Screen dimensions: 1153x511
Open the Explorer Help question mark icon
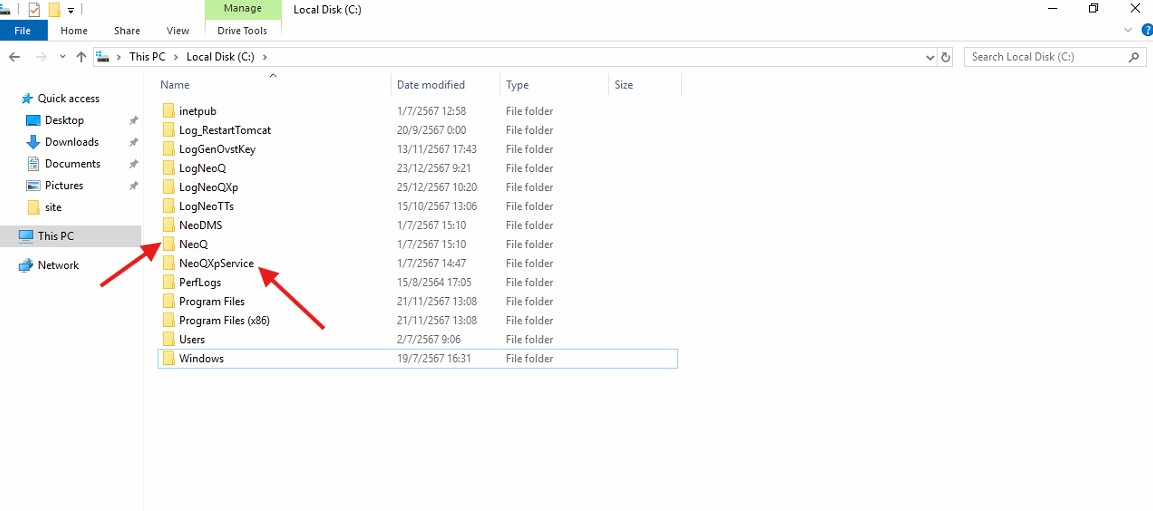[x=1147, y=31]
